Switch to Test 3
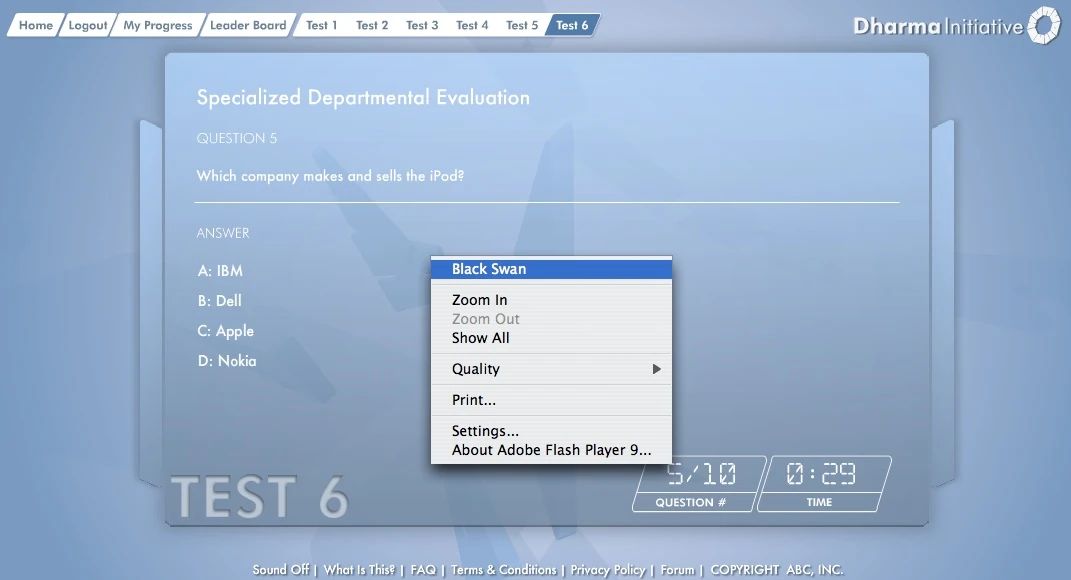The width and height of the screenshot is (1071, 580). (422, 25)
